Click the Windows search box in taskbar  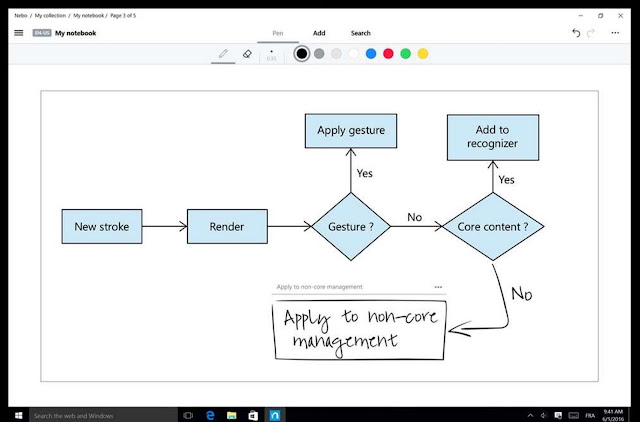click(x=103, y=415)
